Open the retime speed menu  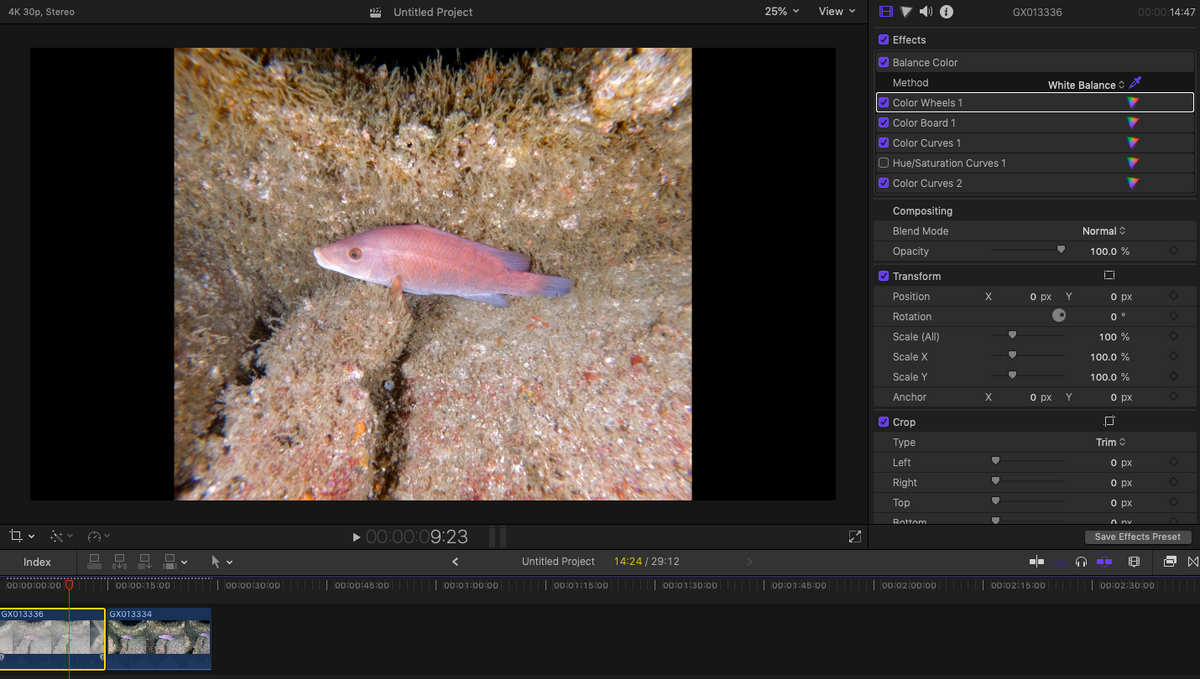click(99, 537)
